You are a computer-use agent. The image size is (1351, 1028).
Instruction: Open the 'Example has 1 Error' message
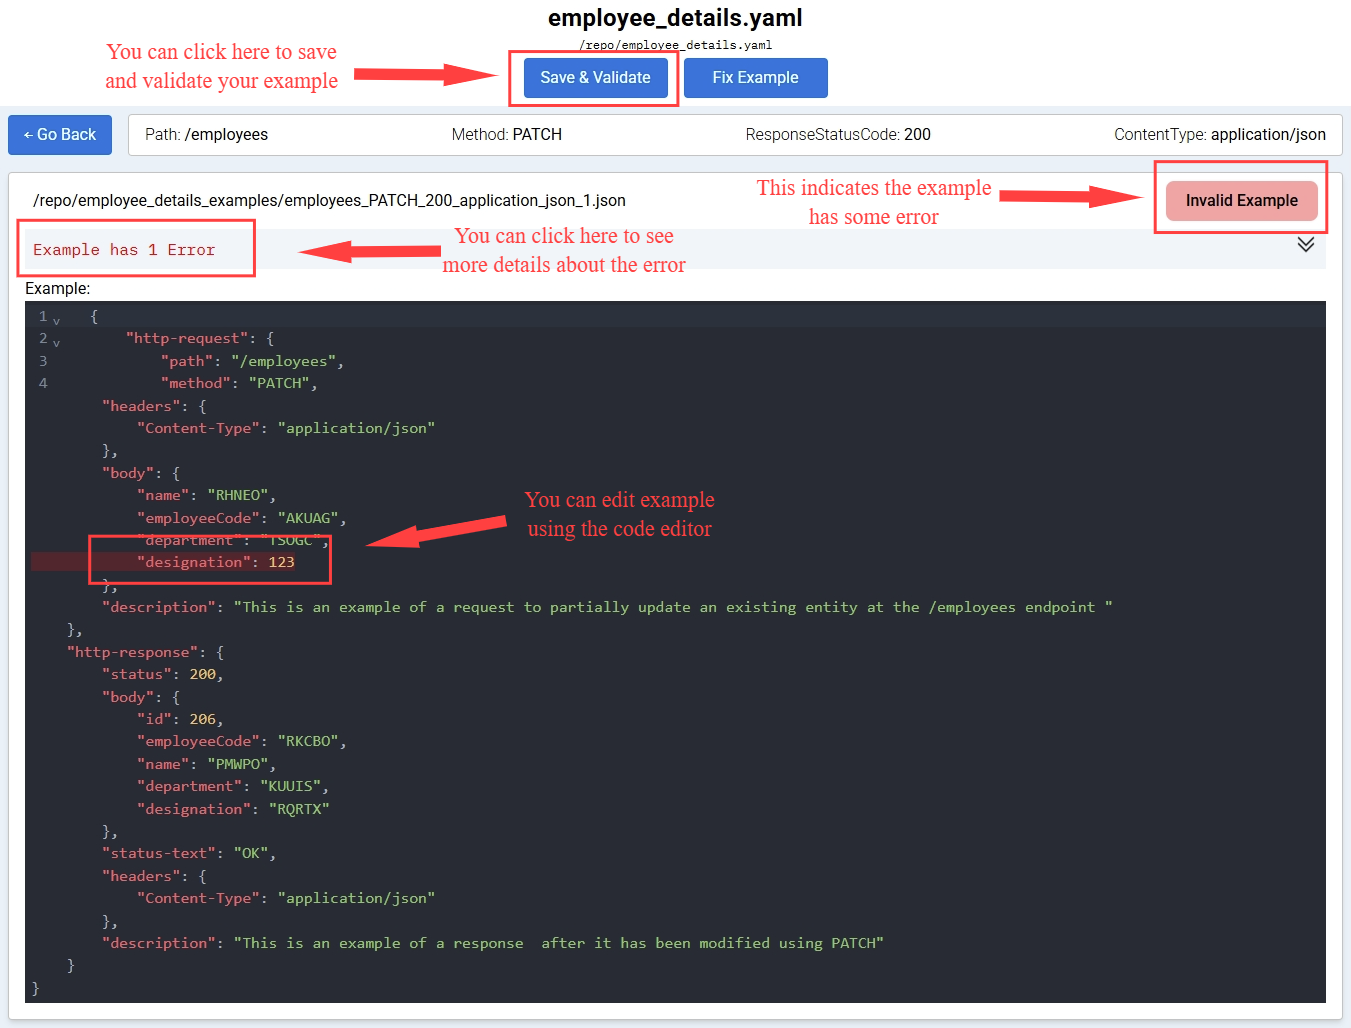[x=124, y=250]
